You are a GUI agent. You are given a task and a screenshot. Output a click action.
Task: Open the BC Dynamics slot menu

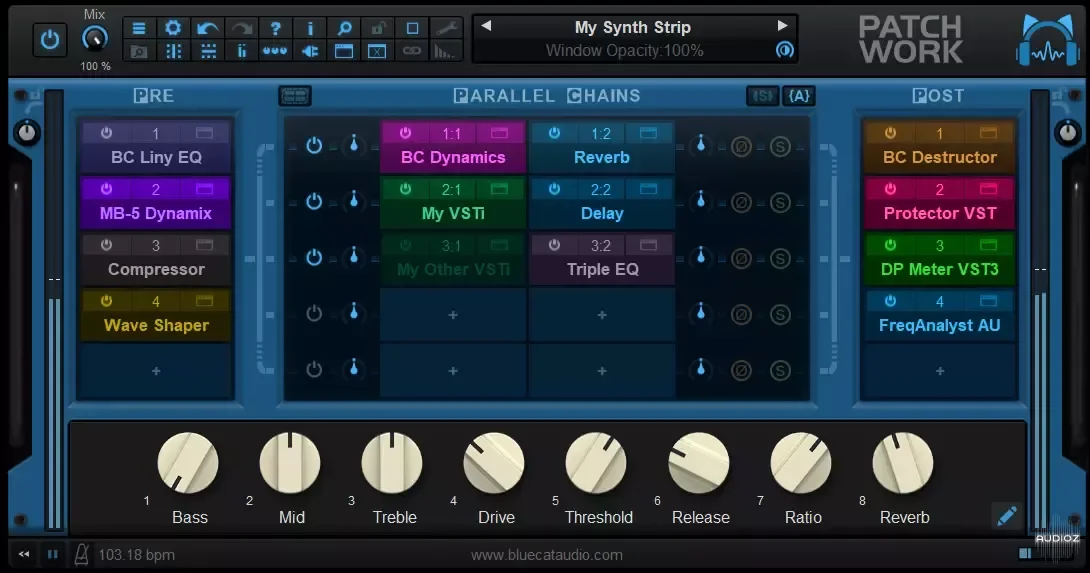[453, 158]
